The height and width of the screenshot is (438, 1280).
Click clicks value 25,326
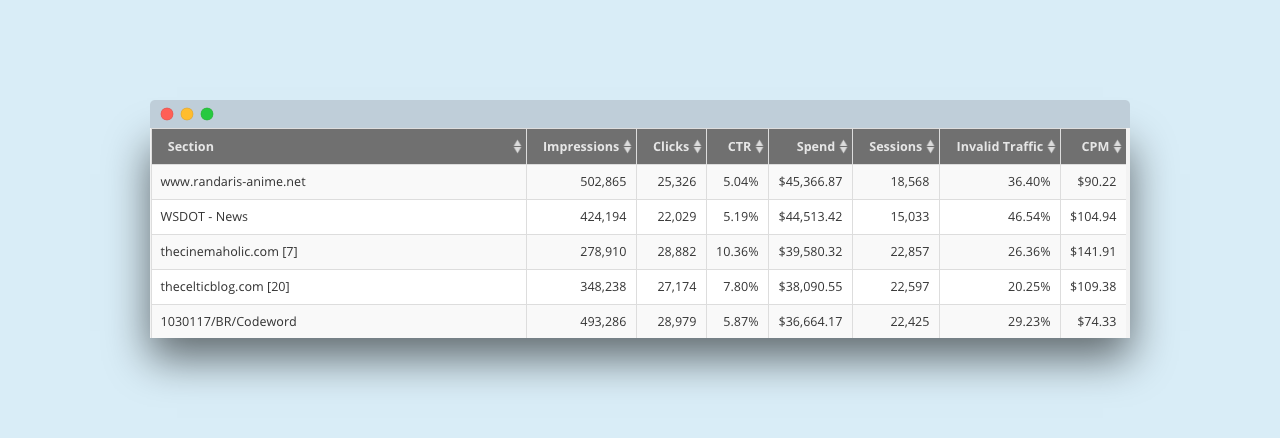[677, 182]
